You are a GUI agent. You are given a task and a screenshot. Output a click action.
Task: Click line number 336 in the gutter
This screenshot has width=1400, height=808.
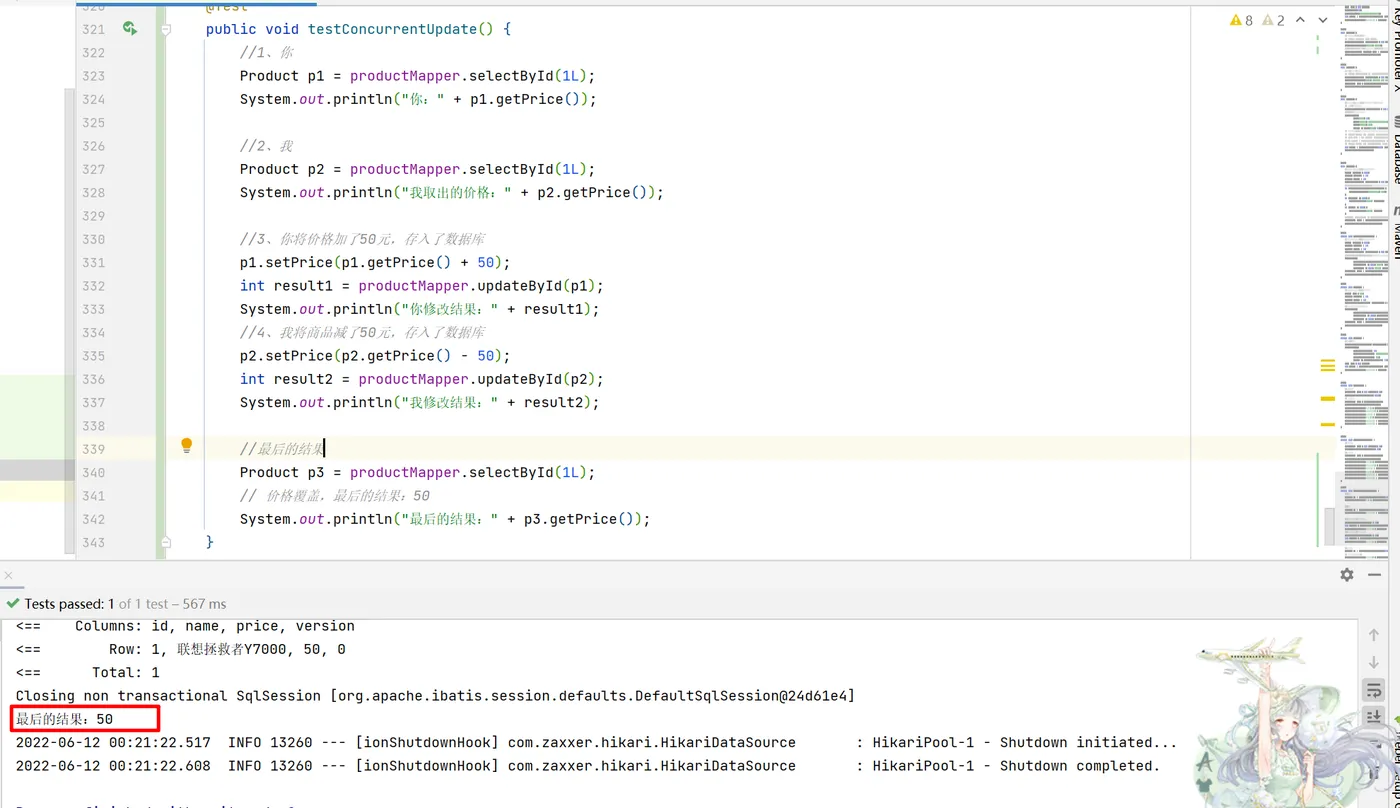click(93, 379)
